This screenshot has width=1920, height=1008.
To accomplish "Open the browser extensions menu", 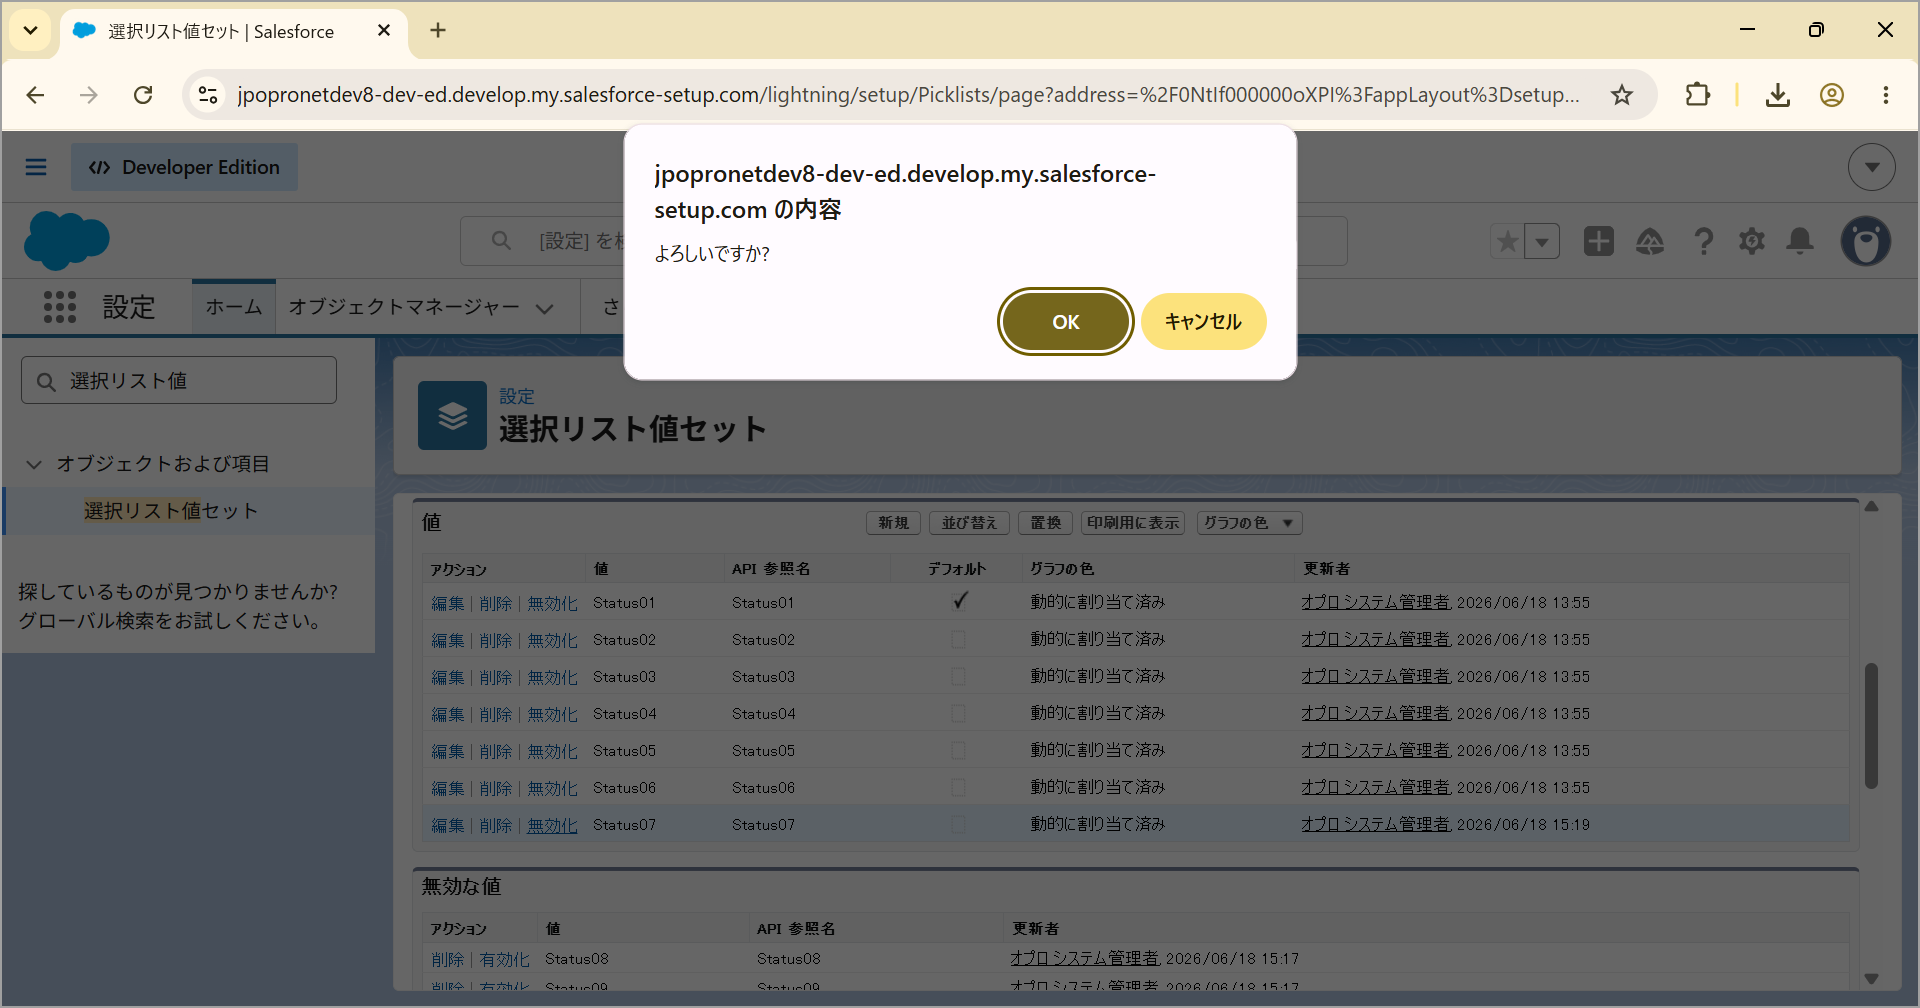I will tap(1697, 95).
